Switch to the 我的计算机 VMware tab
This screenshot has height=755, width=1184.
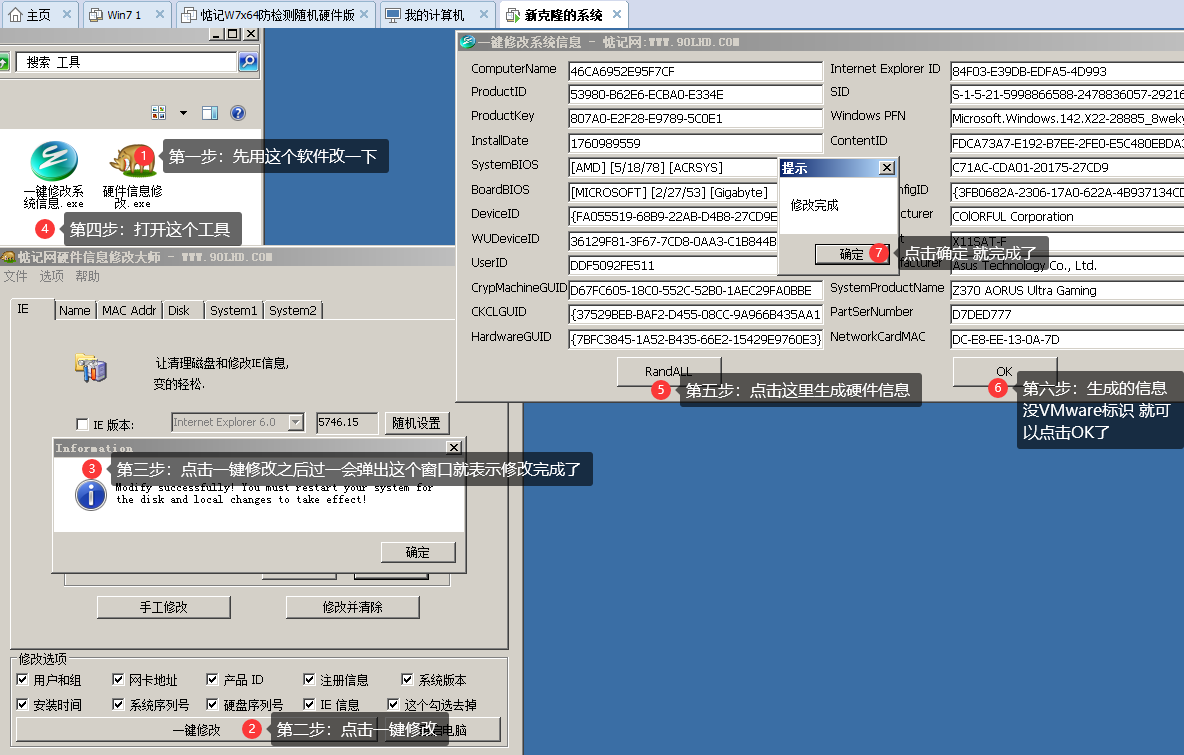point(436,14)
